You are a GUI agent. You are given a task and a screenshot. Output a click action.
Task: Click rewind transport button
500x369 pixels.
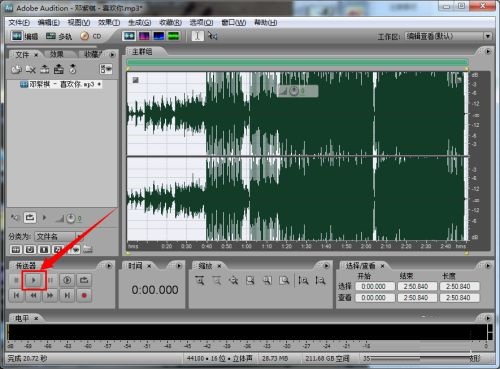(x=33, y=295)
